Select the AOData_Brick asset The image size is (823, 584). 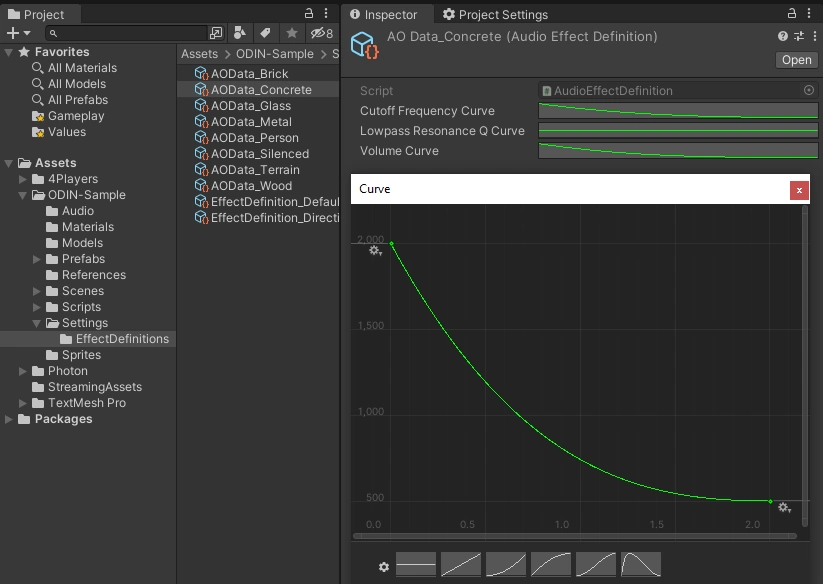249,74
